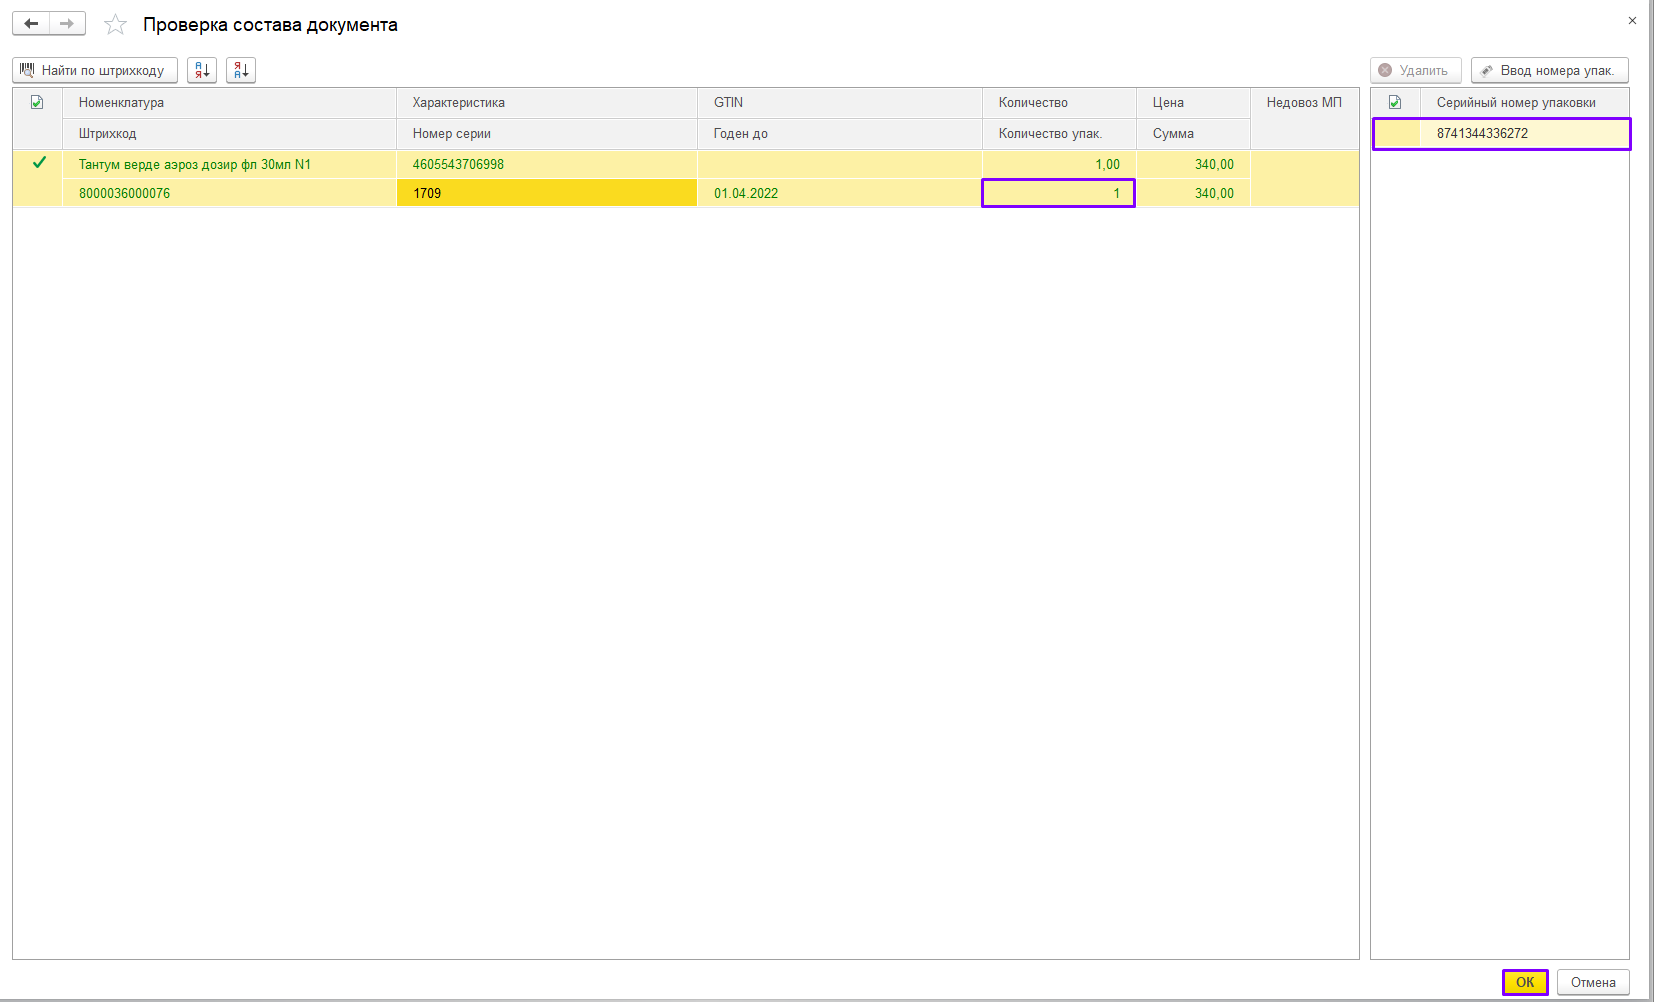This screenshot has height=1002, width=1654.
Task: Toggle the check cell for serial 8741344336272
Action: (1396, 133)
